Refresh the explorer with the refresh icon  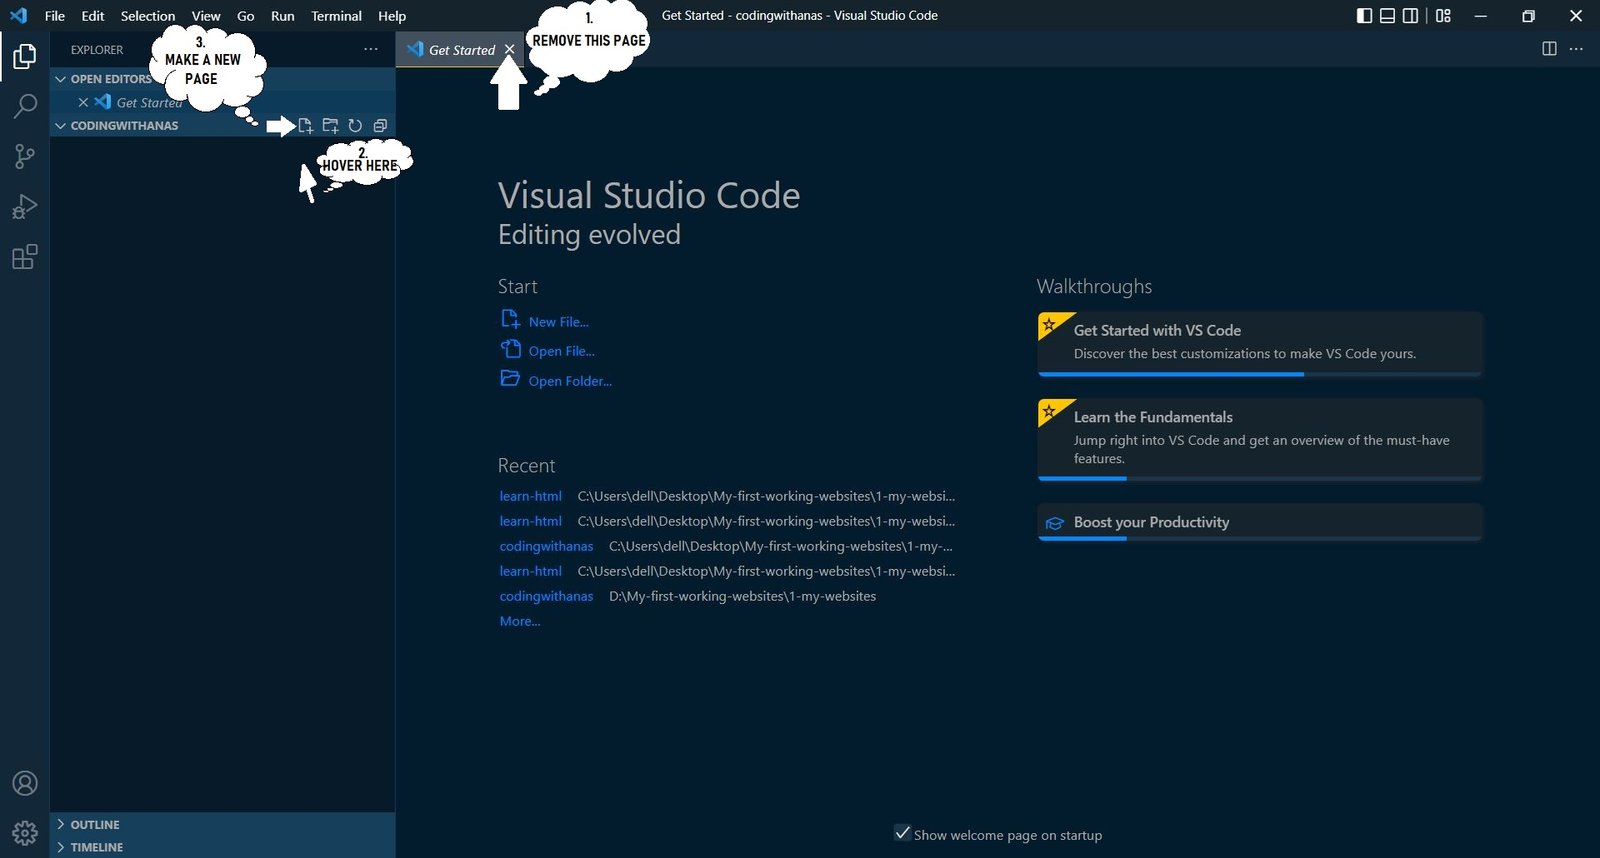coord(355,126)
